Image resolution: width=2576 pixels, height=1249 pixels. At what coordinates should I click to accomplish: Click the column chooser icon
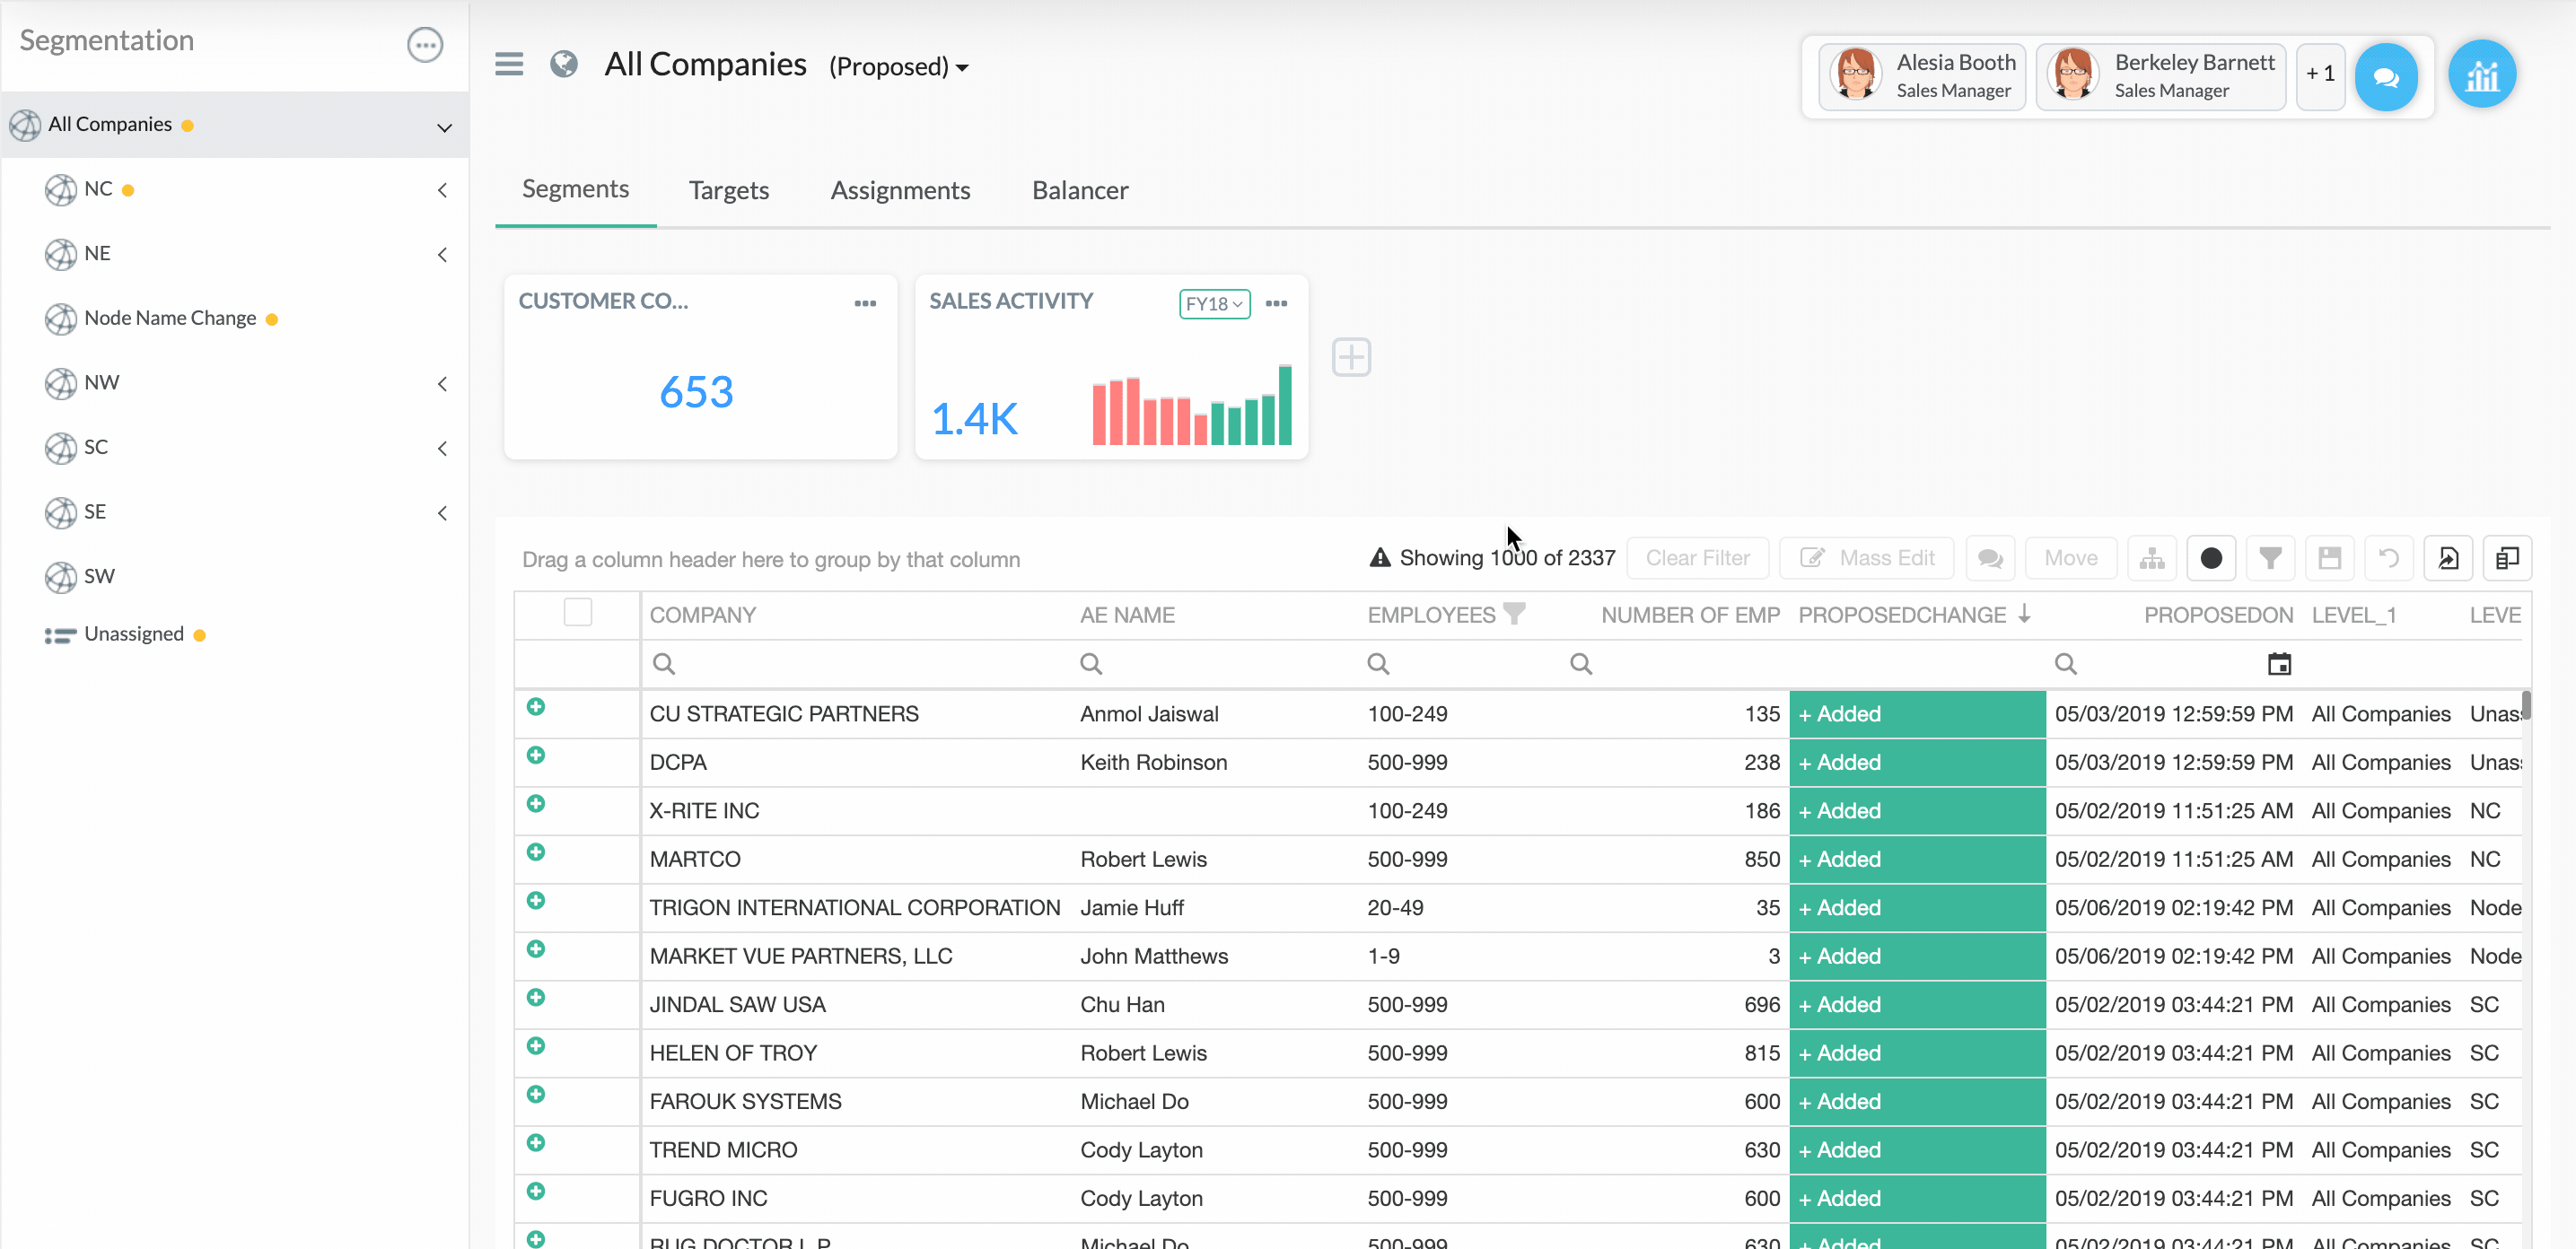2506,558
